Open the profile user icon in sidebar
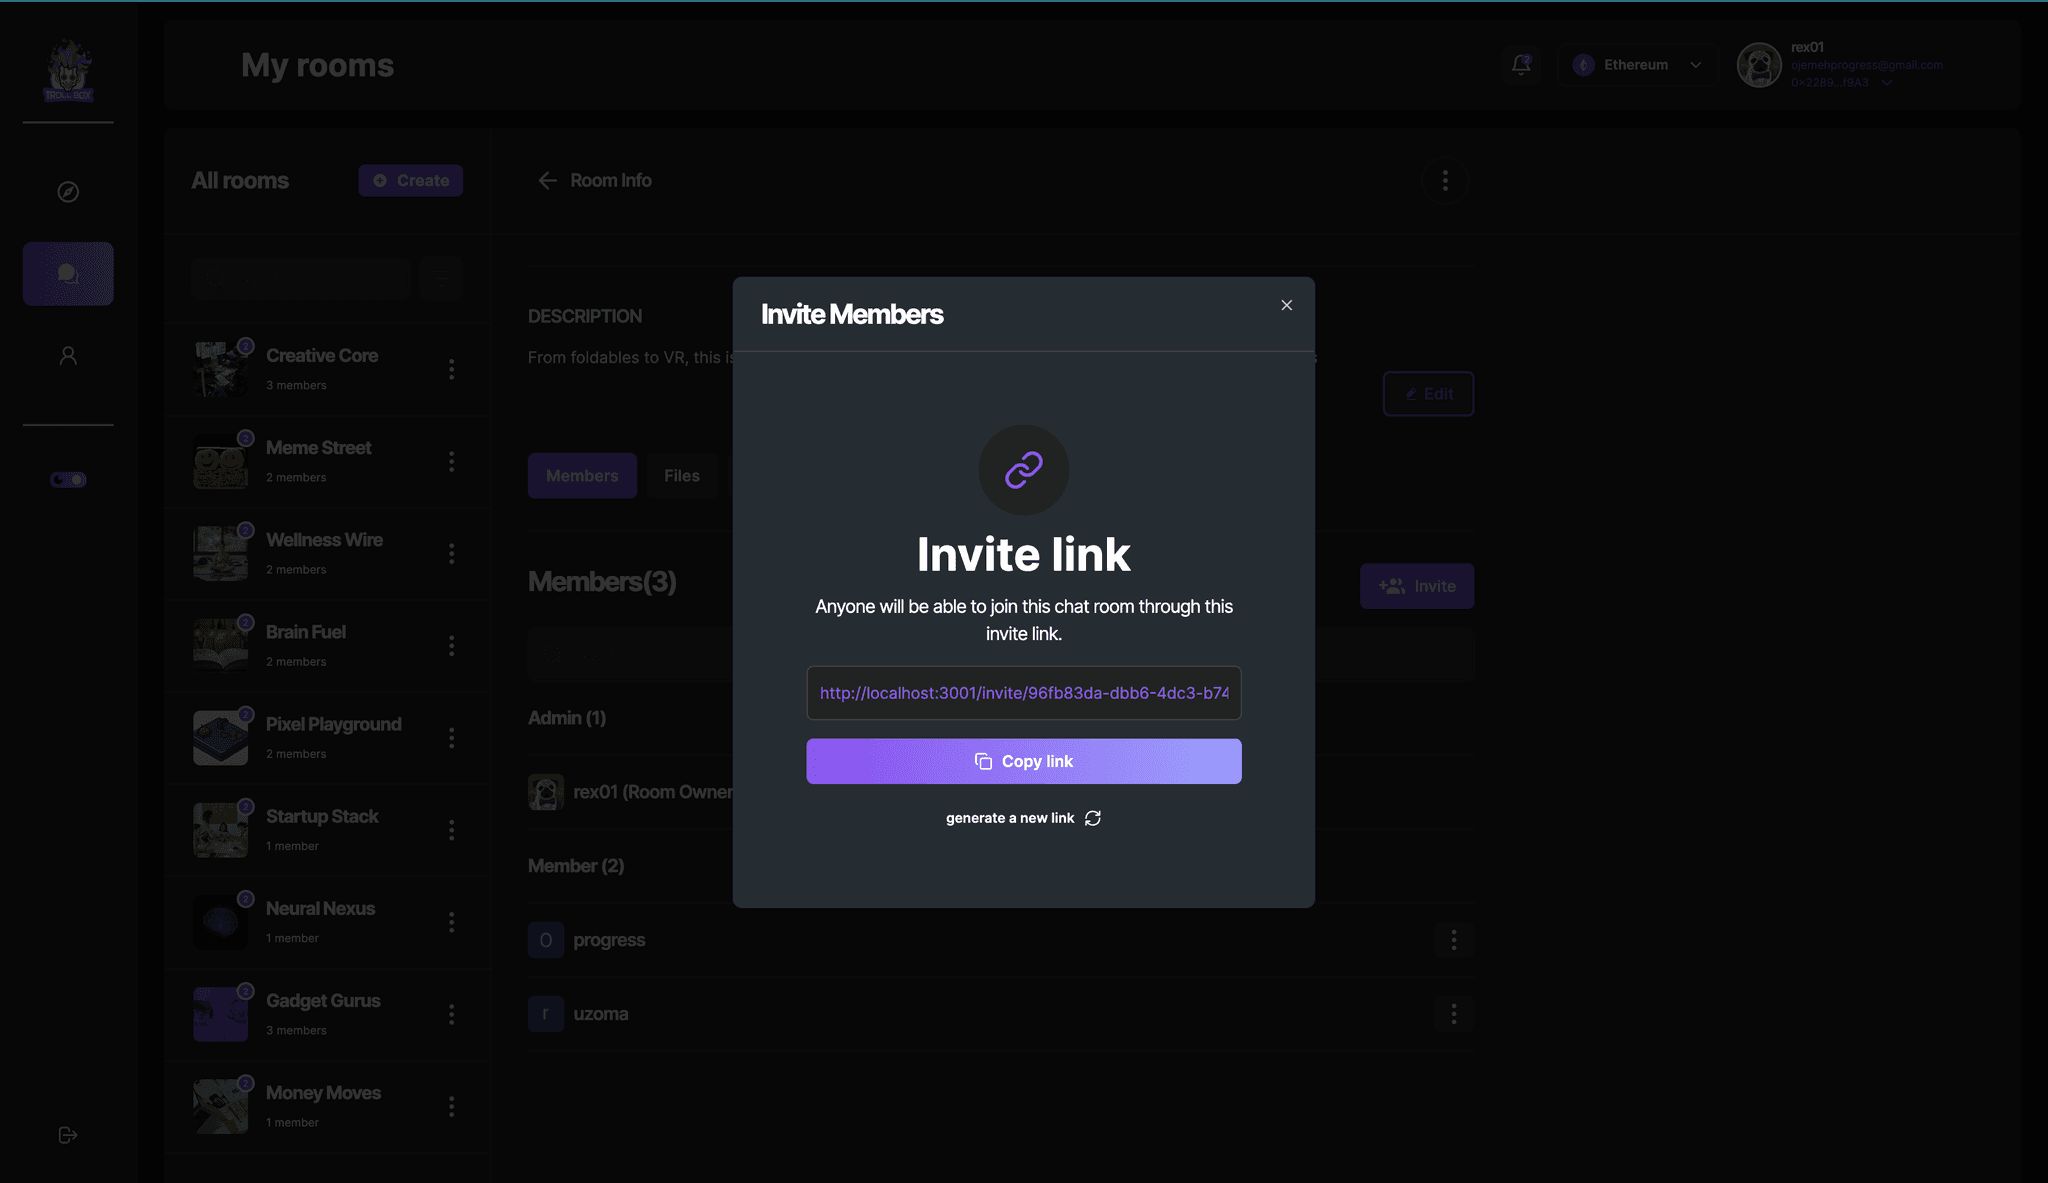2048x1183 pixels. point(68,356)
